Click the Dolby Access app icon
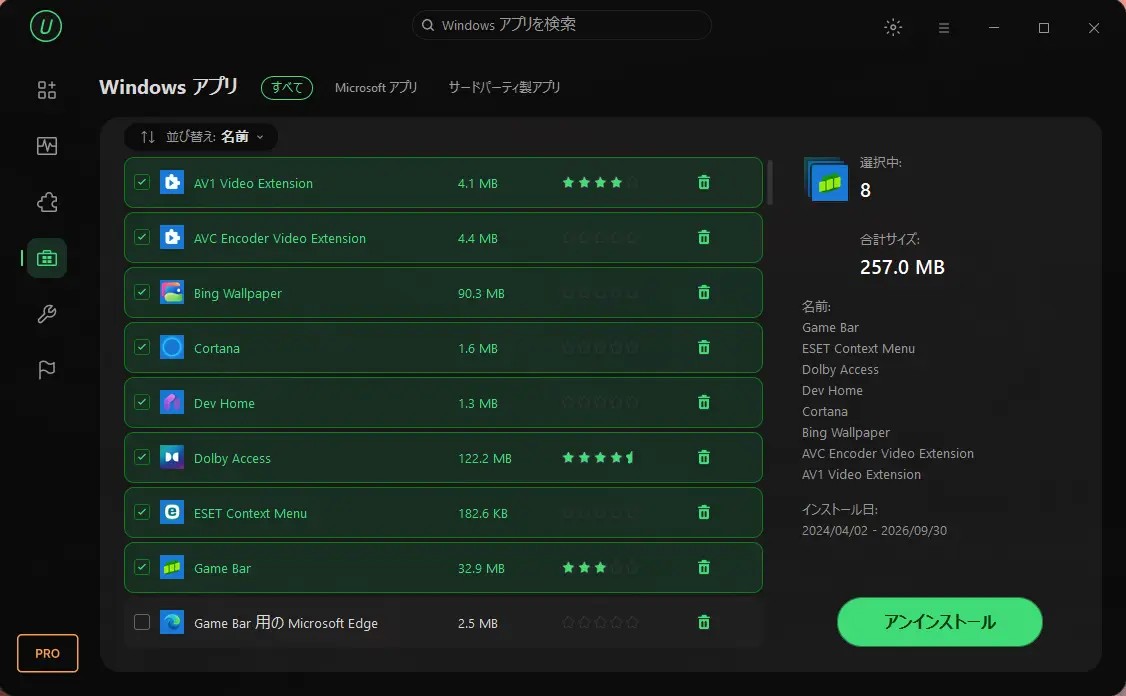1126x696 pixels. 172,457
